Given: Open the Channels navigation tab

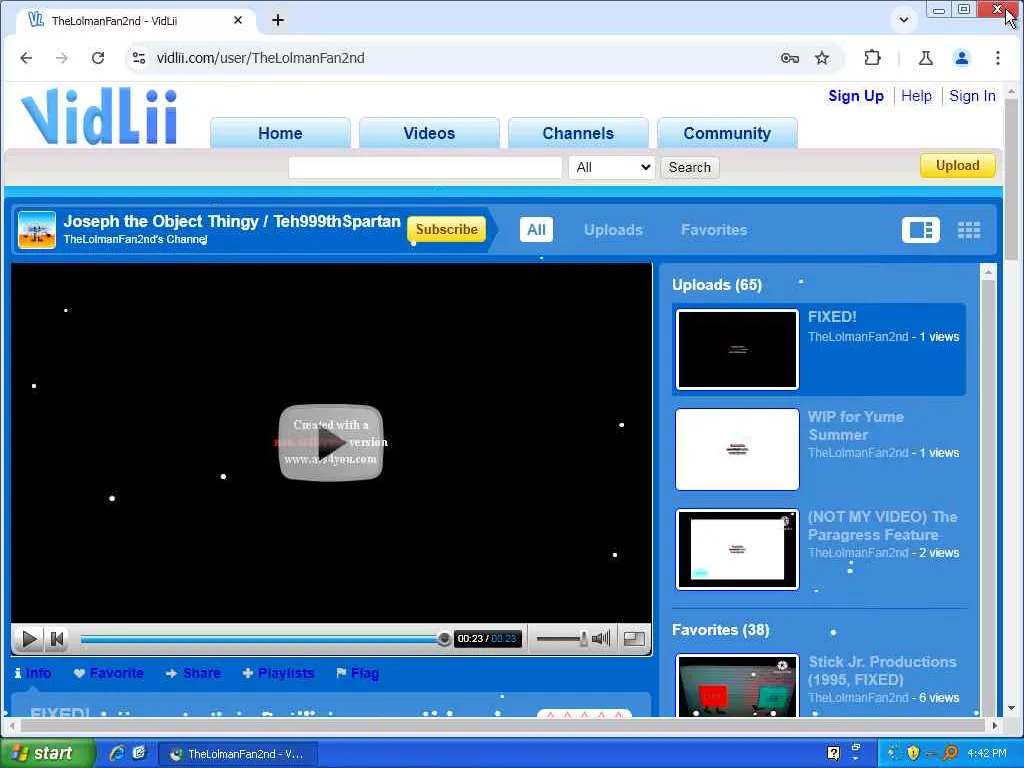Looking at the screenshot, I should pos(578,133).
